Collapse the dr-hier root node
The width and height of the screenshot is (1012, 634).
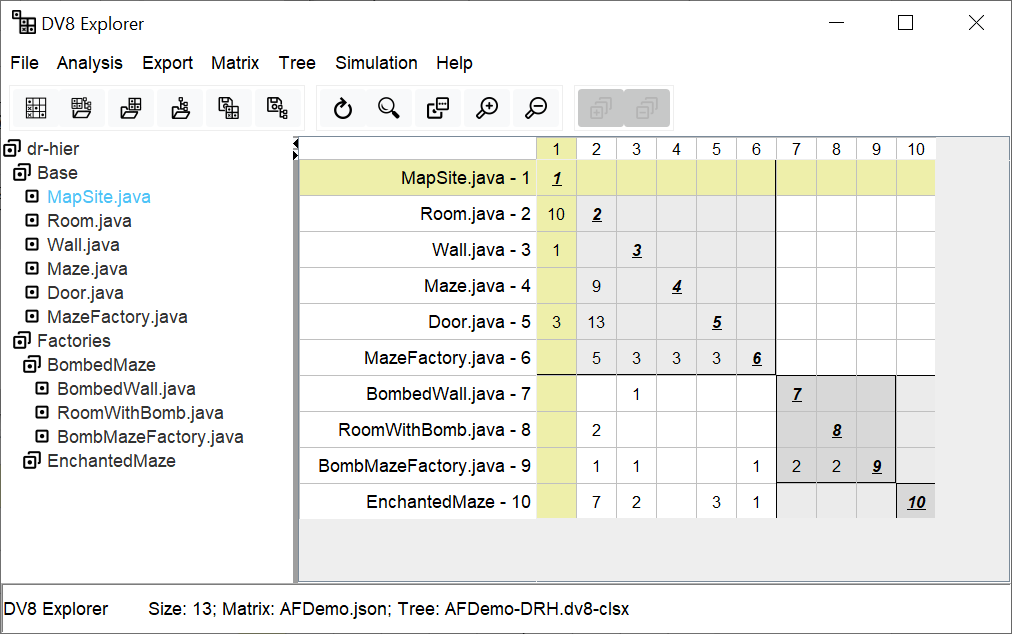pyautogui.click(x=12, y=148)
